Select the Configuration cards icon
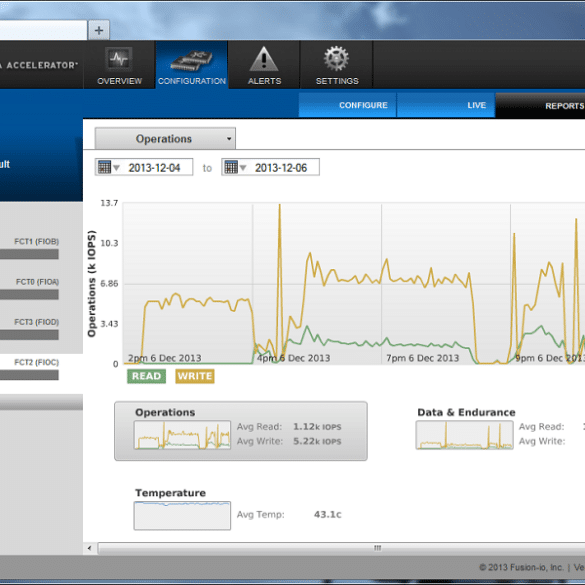Viewport: 585px width, 585px height. (x=191, y=61)
